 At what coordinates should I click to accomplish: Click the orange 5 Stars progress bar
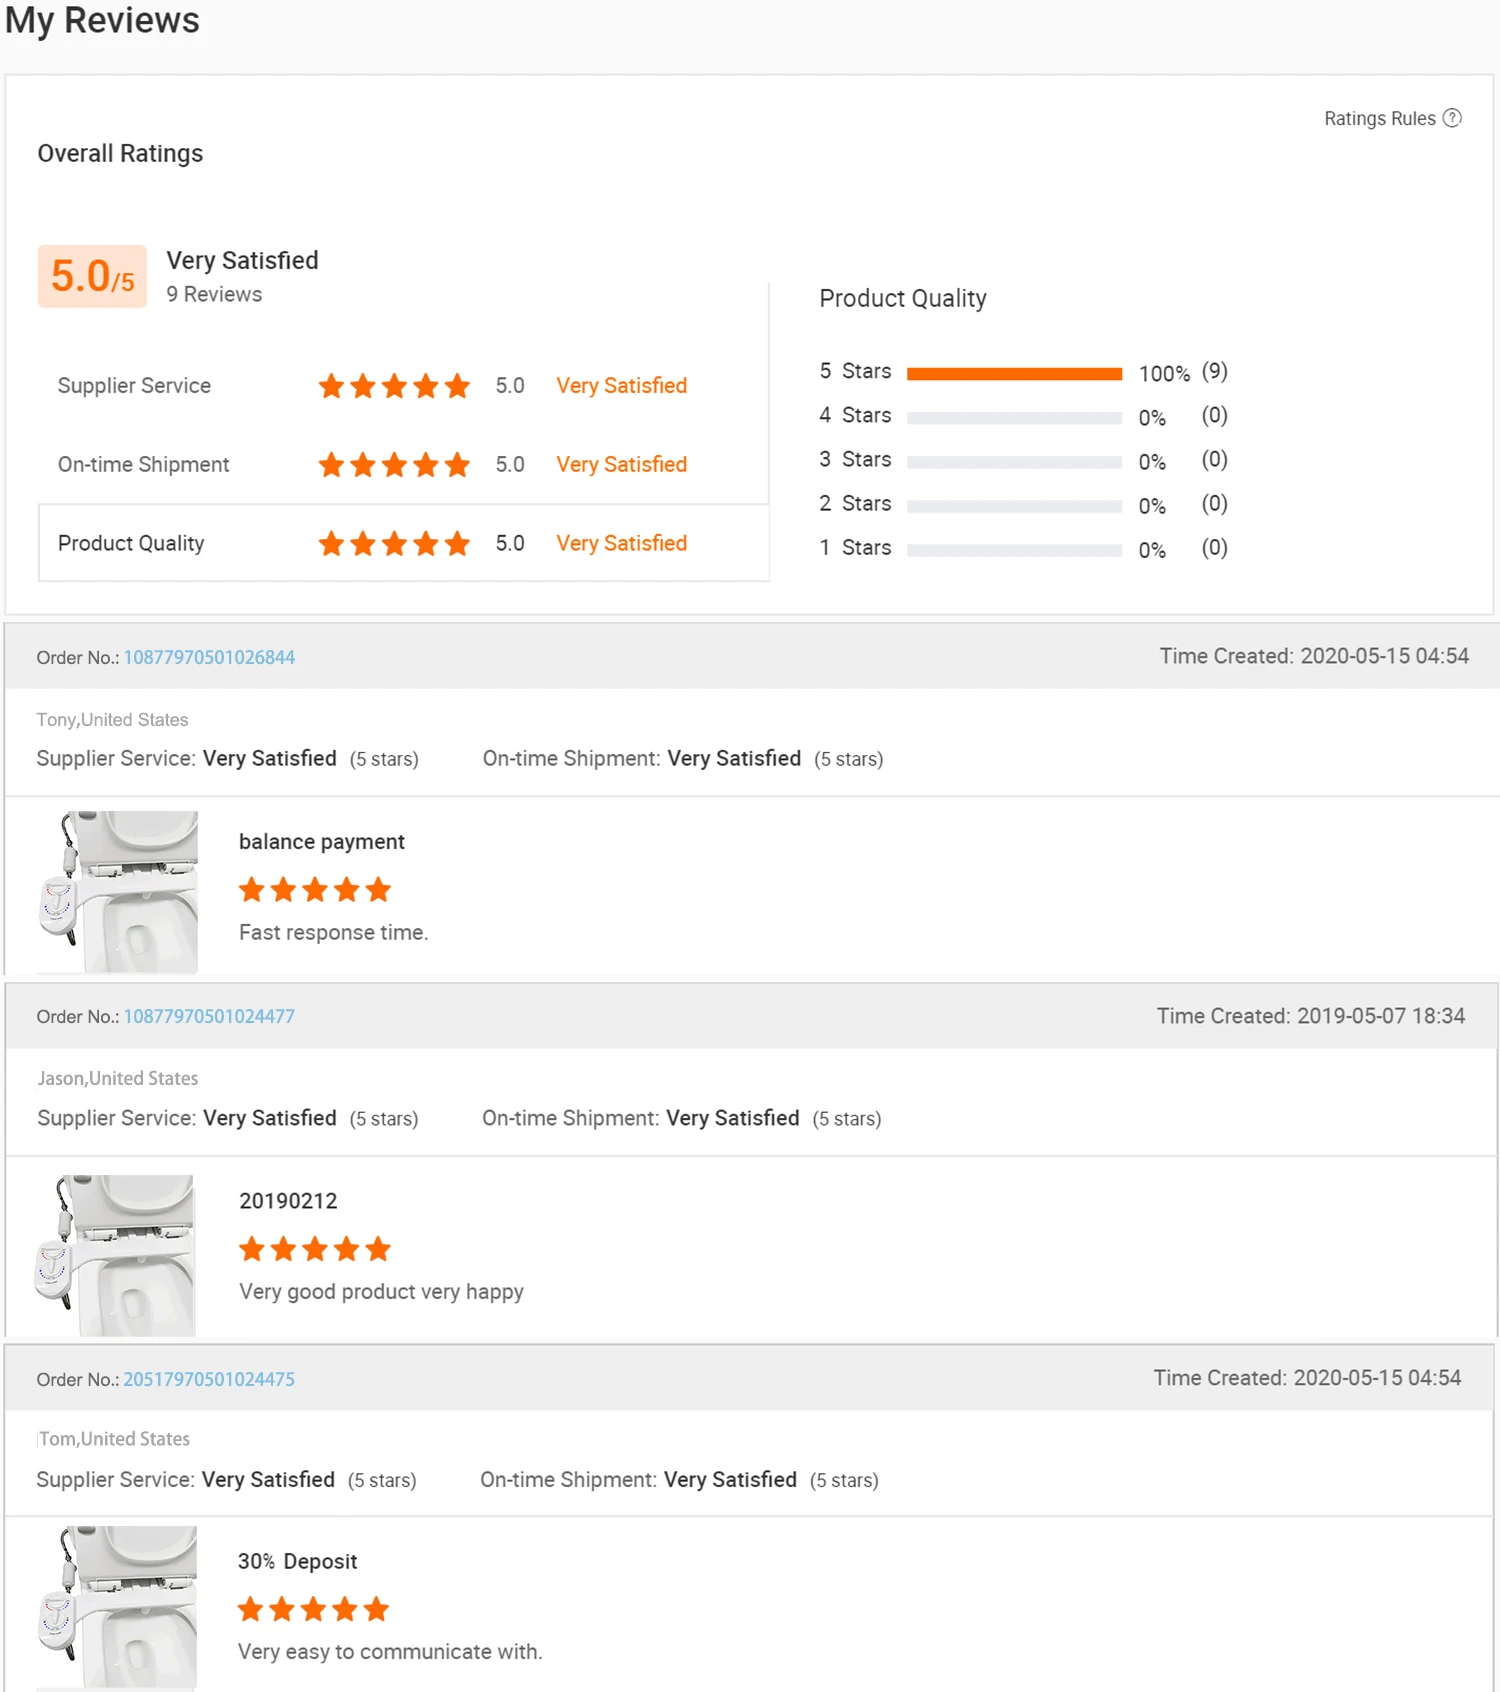click(x=1014, y=374)
